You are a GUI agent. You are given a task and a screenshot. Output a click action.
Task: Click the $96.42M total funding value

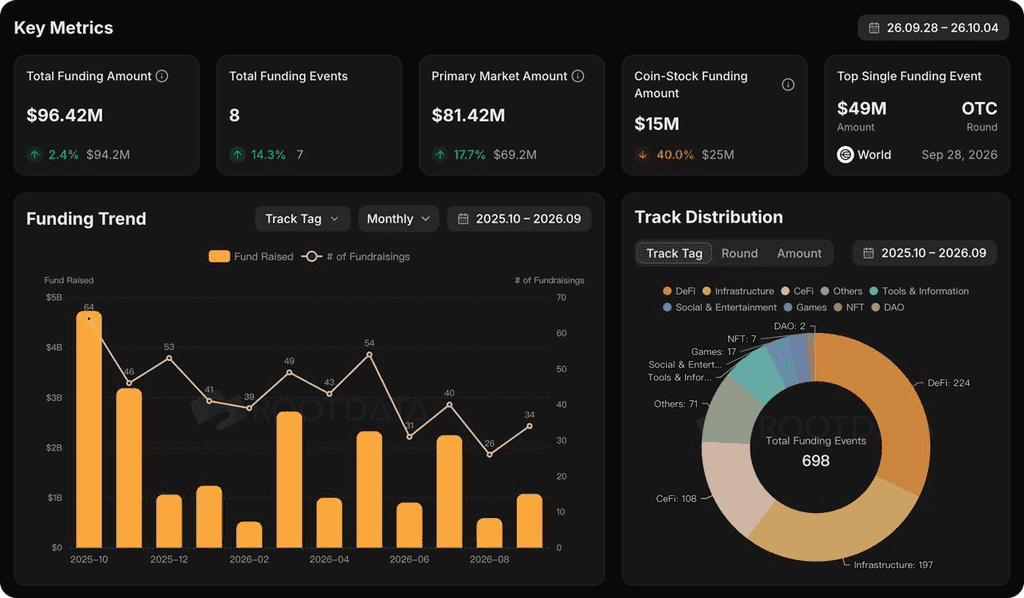[65, 116]
